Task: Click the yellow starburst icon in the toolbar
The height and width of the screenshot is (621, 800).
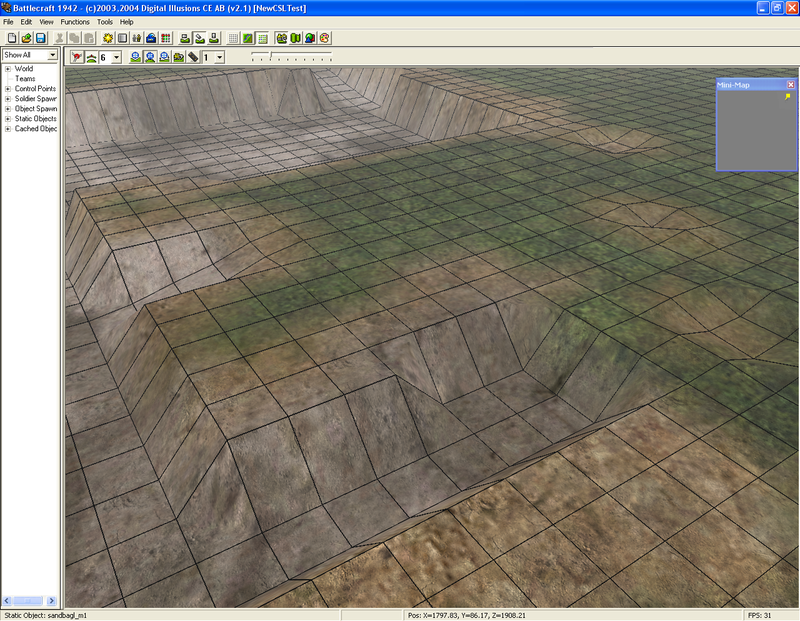Action: point(108,38)
